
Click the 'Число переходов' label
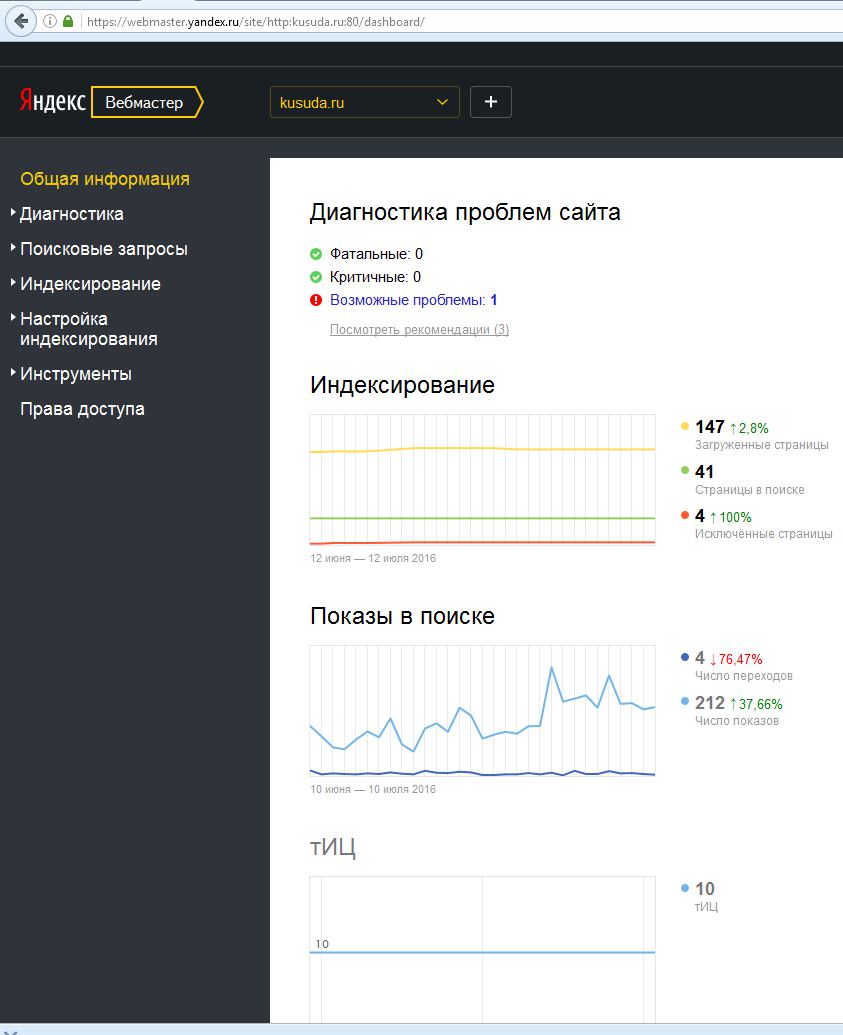pyautogui.click(x=744, y=676)
